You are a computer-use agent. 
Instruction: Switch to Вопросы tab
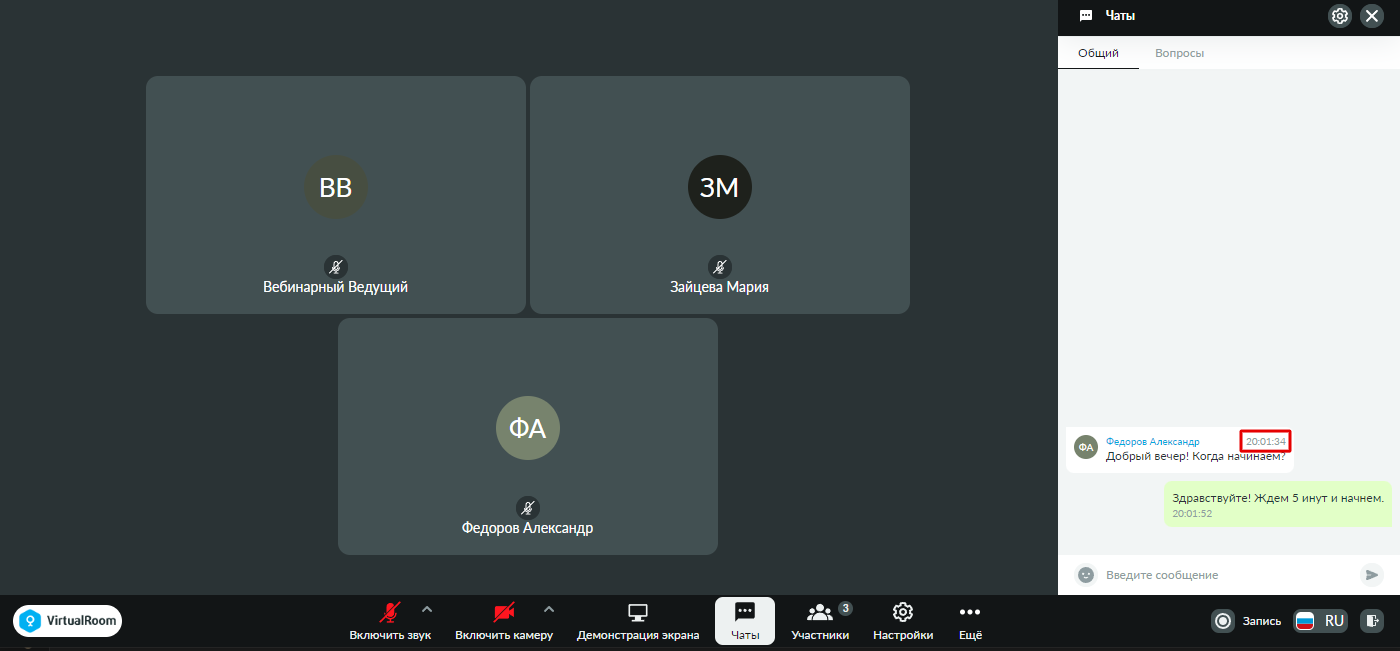point(1179,53)
